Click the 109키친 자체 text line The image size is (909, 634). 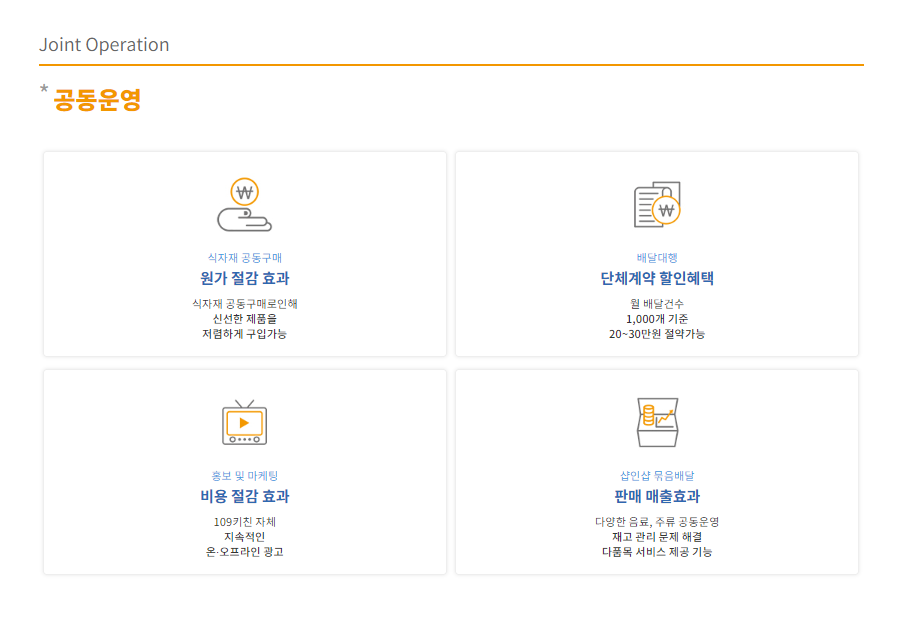[245, 522]
